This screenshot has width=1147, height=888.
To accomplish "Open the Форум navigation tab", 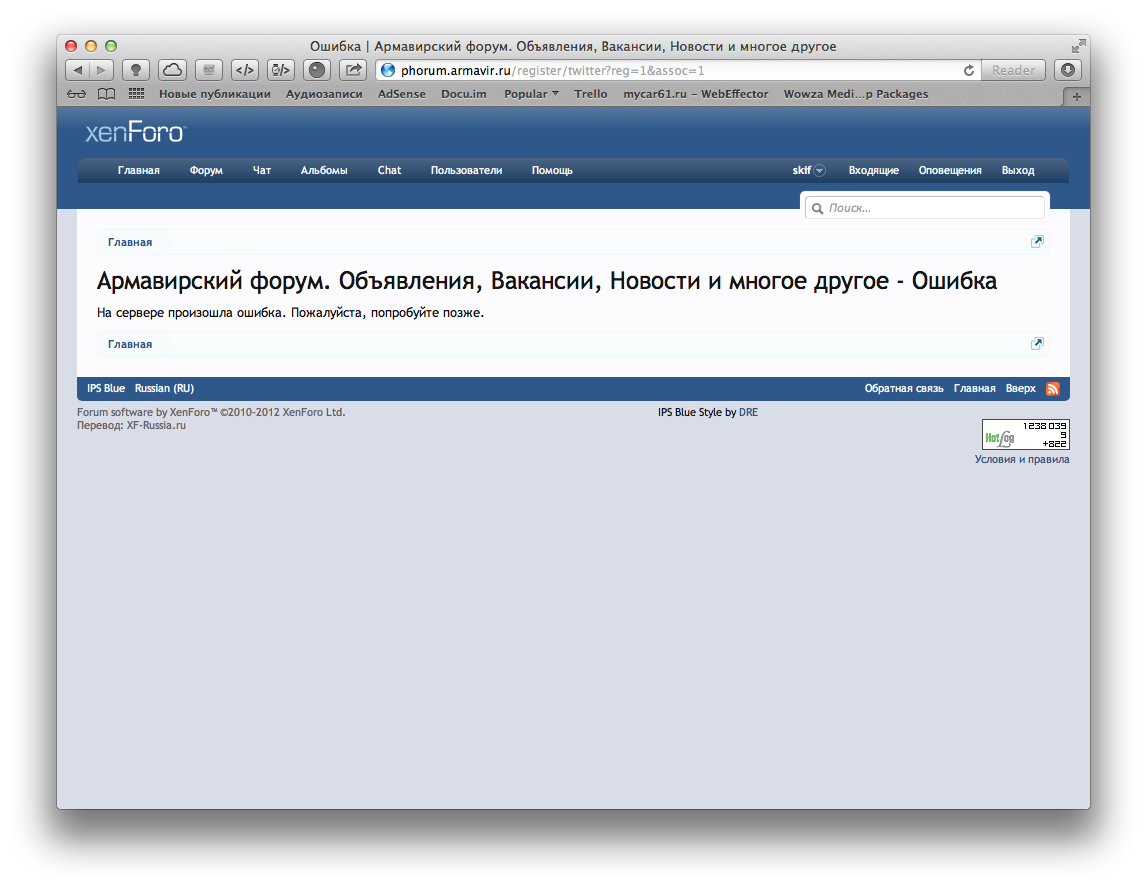I will pos(206,171).
